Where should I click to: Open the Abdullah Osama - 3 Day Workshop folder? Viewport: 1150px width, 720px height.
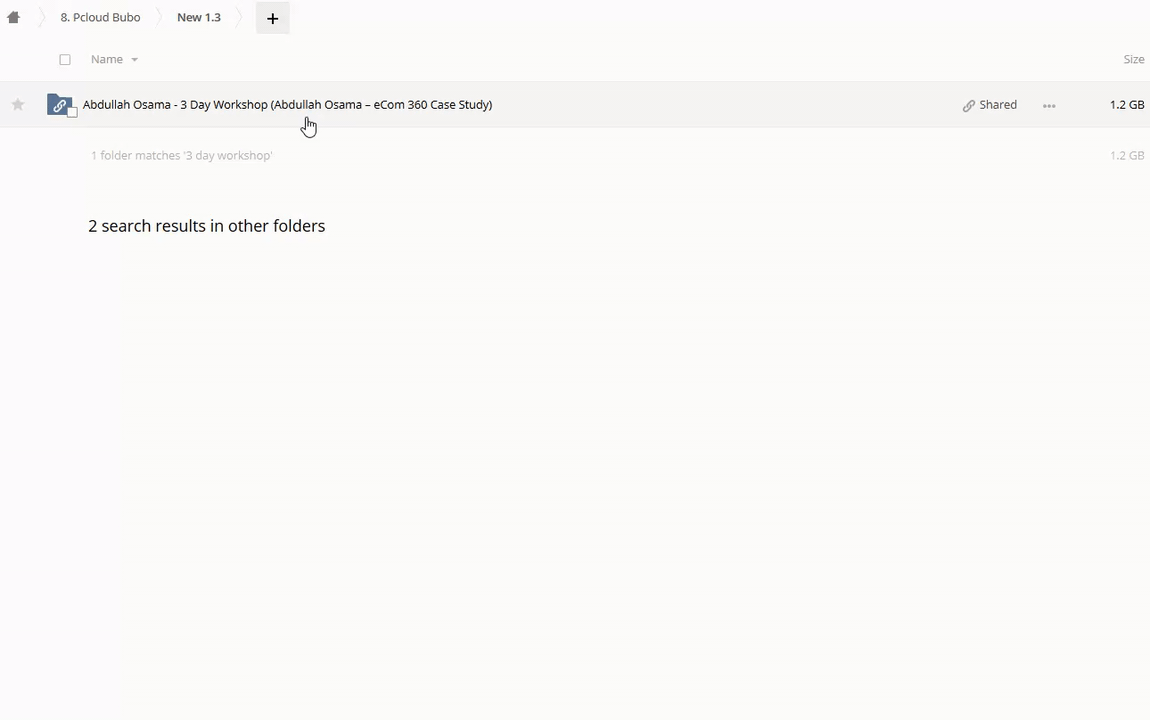[287, 105]
